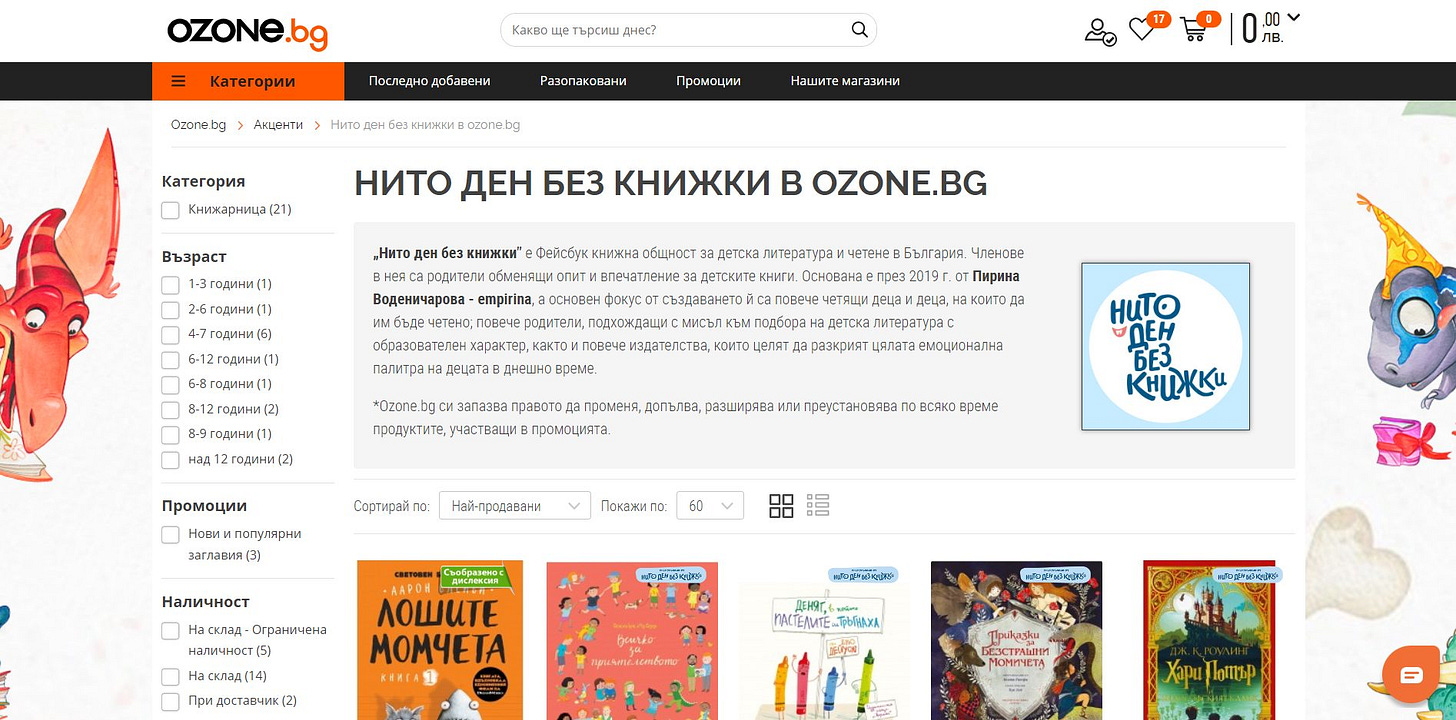Check the 6-8 години age filter
This screenshot has height=720, width=1456.
(170, 385)
